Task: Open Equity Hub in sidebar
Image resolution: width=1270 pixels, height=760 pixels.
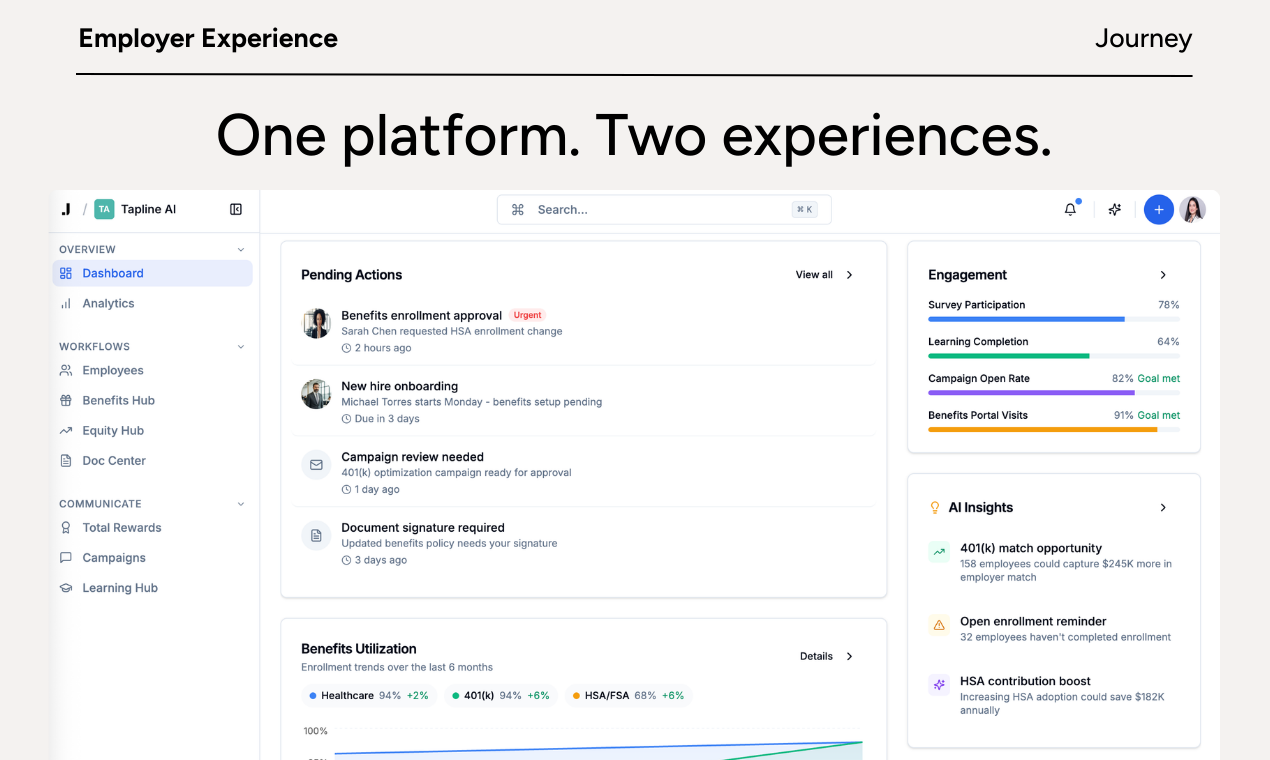Action: coord(152,430)
